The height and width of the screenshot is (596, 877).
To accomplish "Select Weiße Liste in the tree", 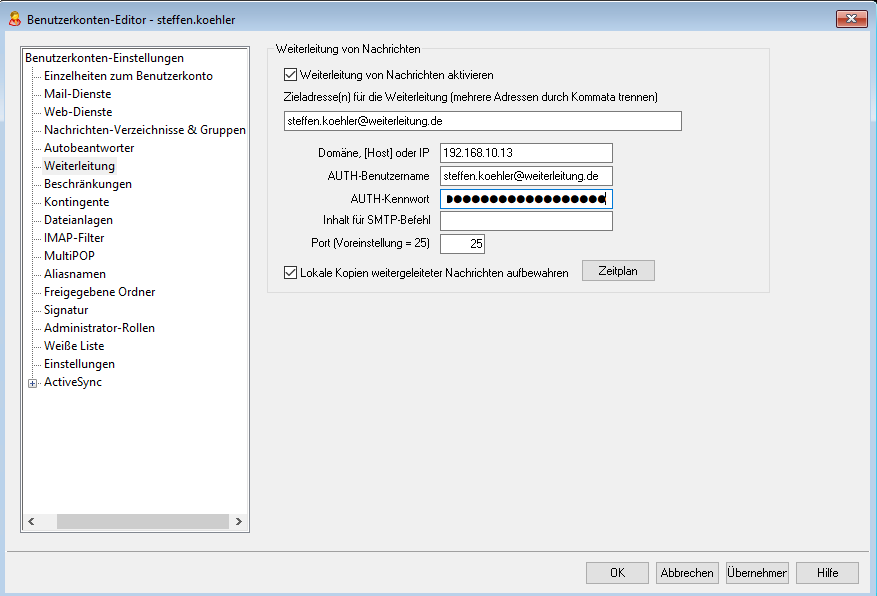I will [73, 346].
